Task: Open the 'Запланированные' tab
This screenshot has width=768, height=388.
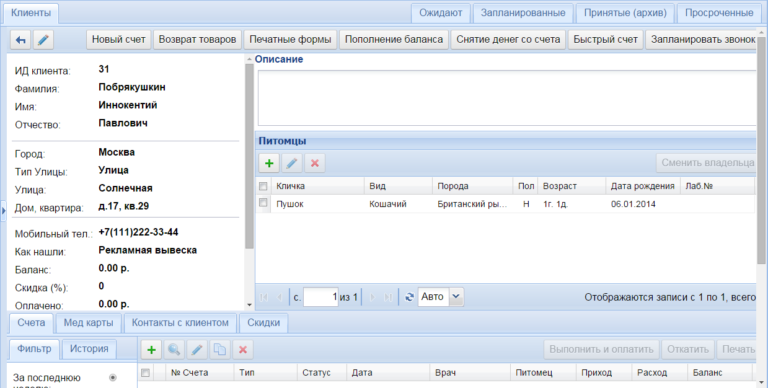Action: 523,13
